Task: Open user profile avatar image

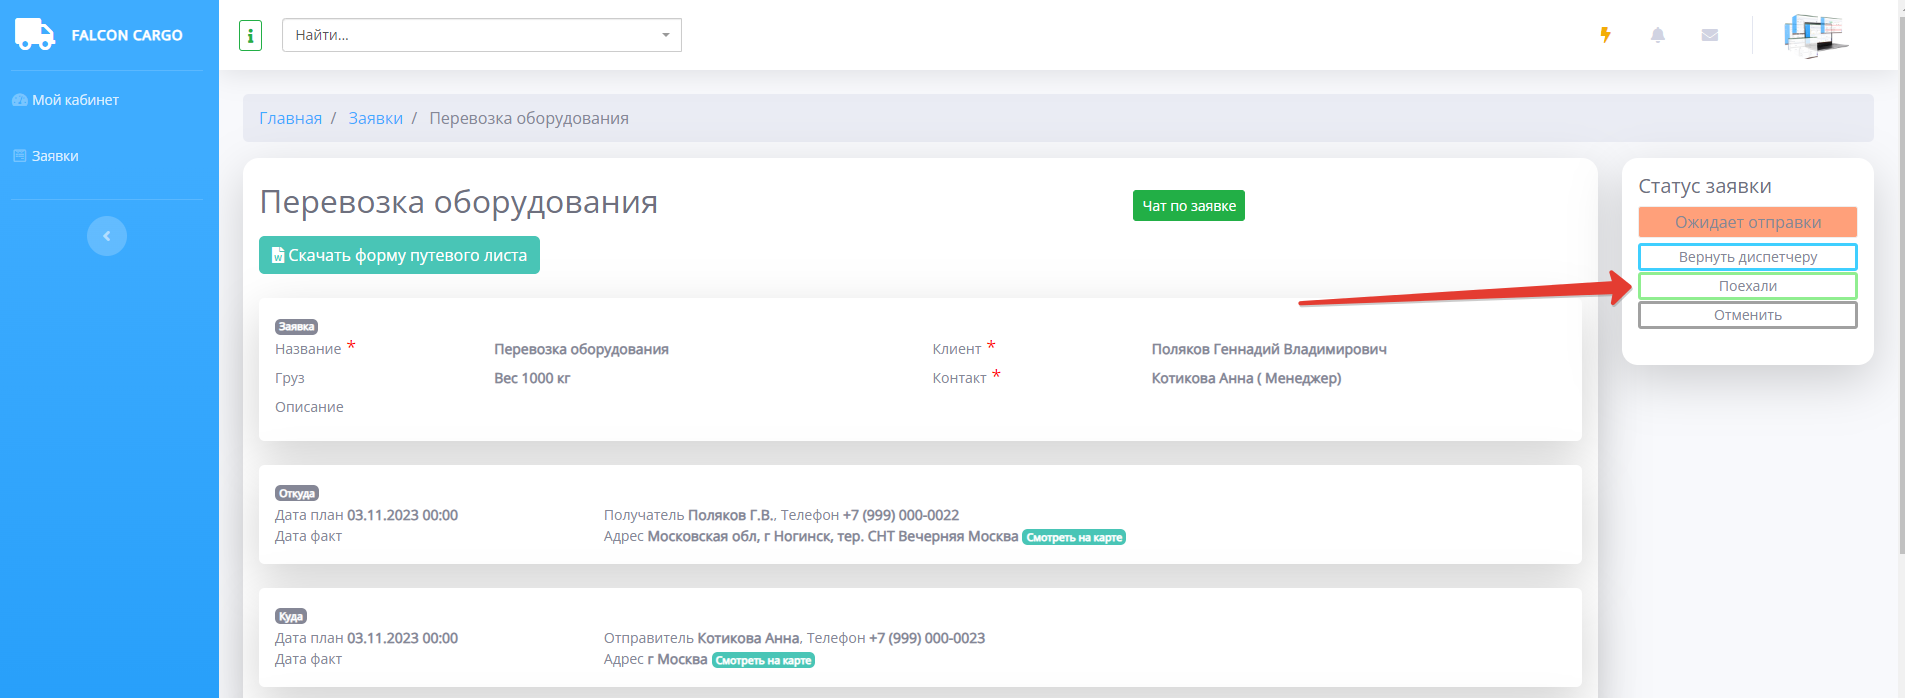Action: (1815, 35)
